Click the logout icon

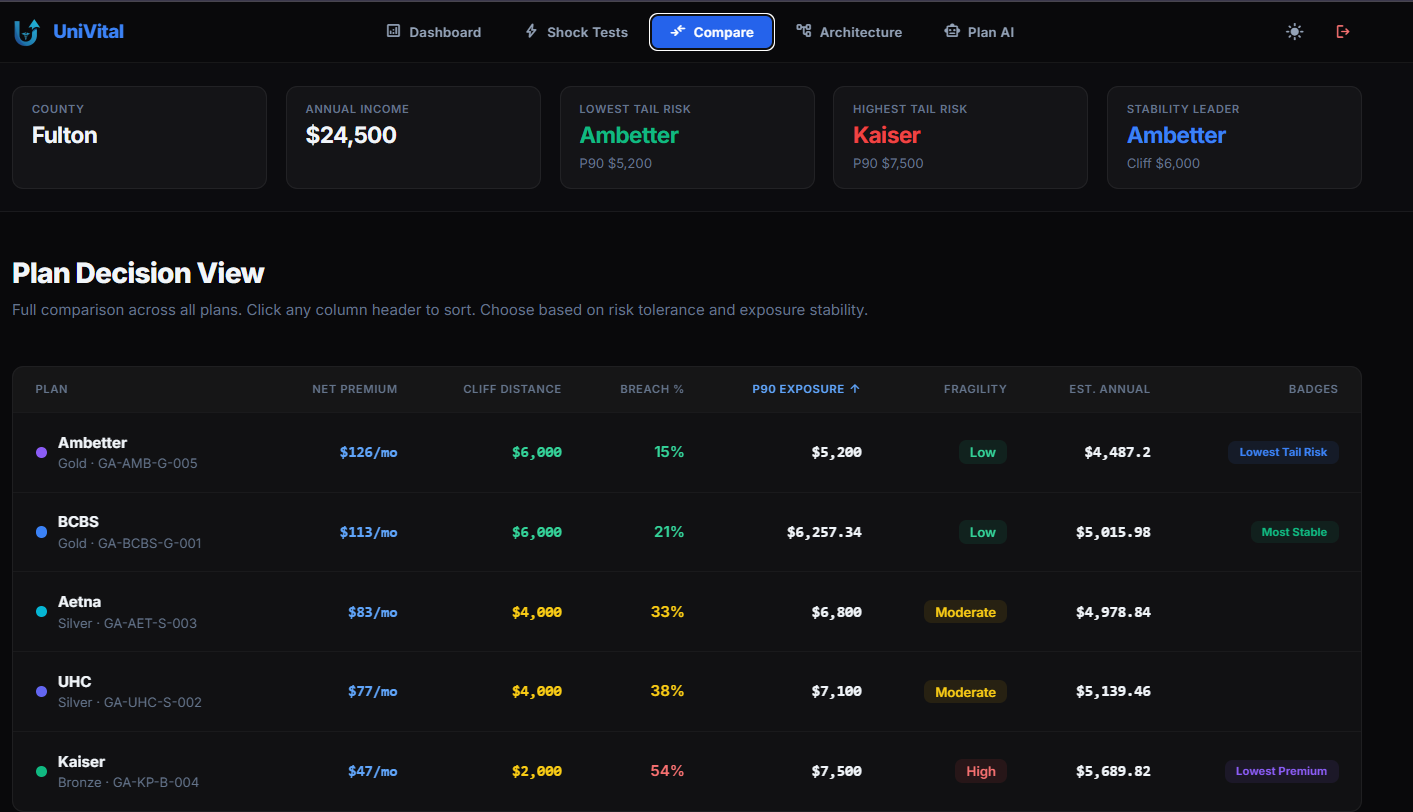[x=1343, y=32]
